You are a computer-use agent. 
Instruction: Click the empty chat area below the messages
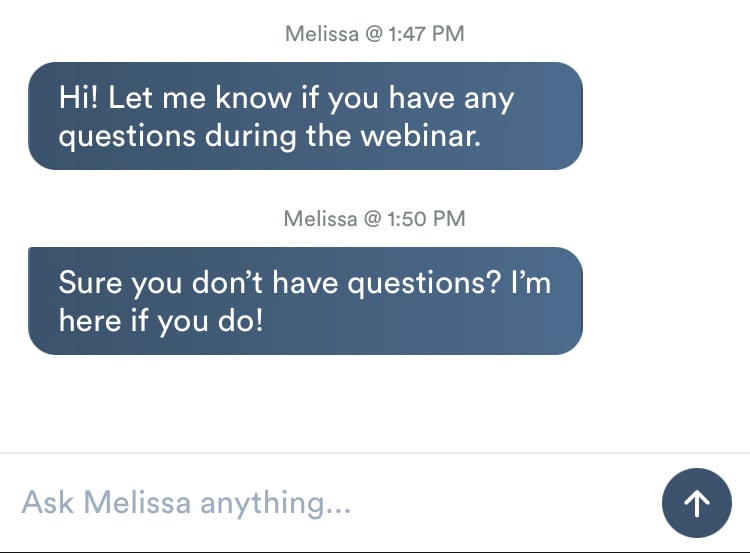click(375, 405)
